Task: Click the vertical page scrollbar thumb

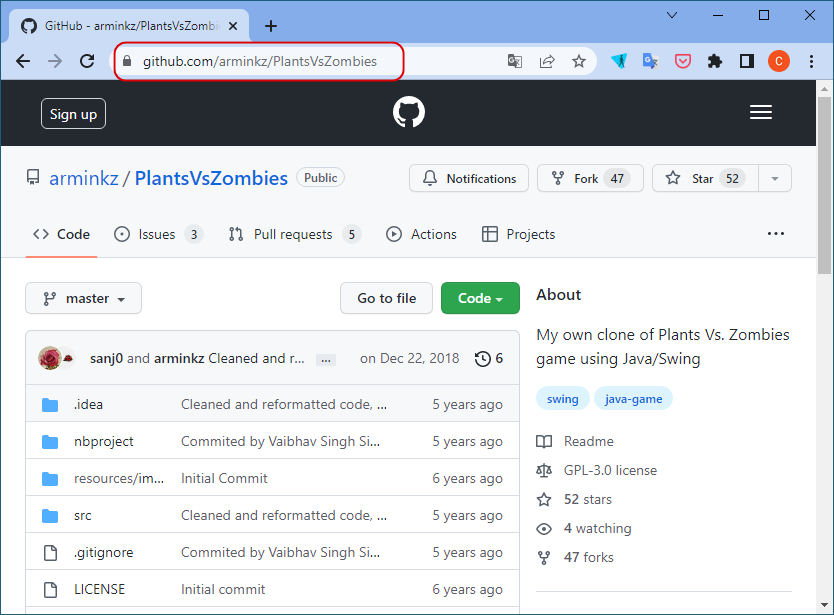Action: click(x=824, y=185)
